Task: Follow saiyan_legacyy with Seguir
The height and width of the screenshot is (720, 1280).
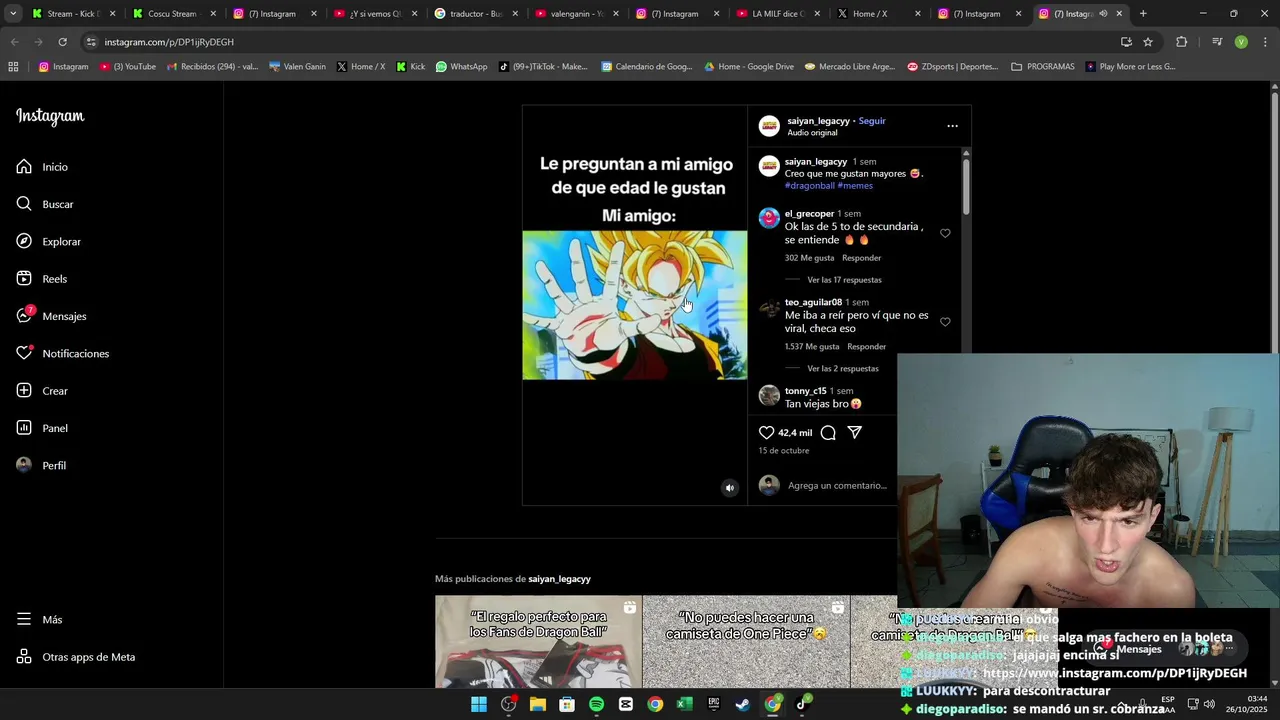Action: [x=872, y=121]
